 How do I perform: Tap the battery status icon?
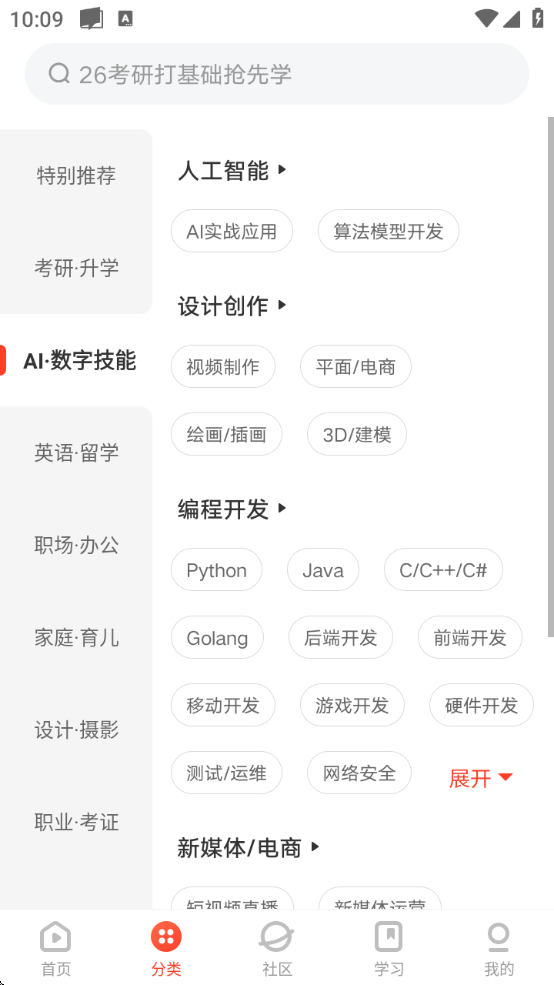[x=538, y=18]
